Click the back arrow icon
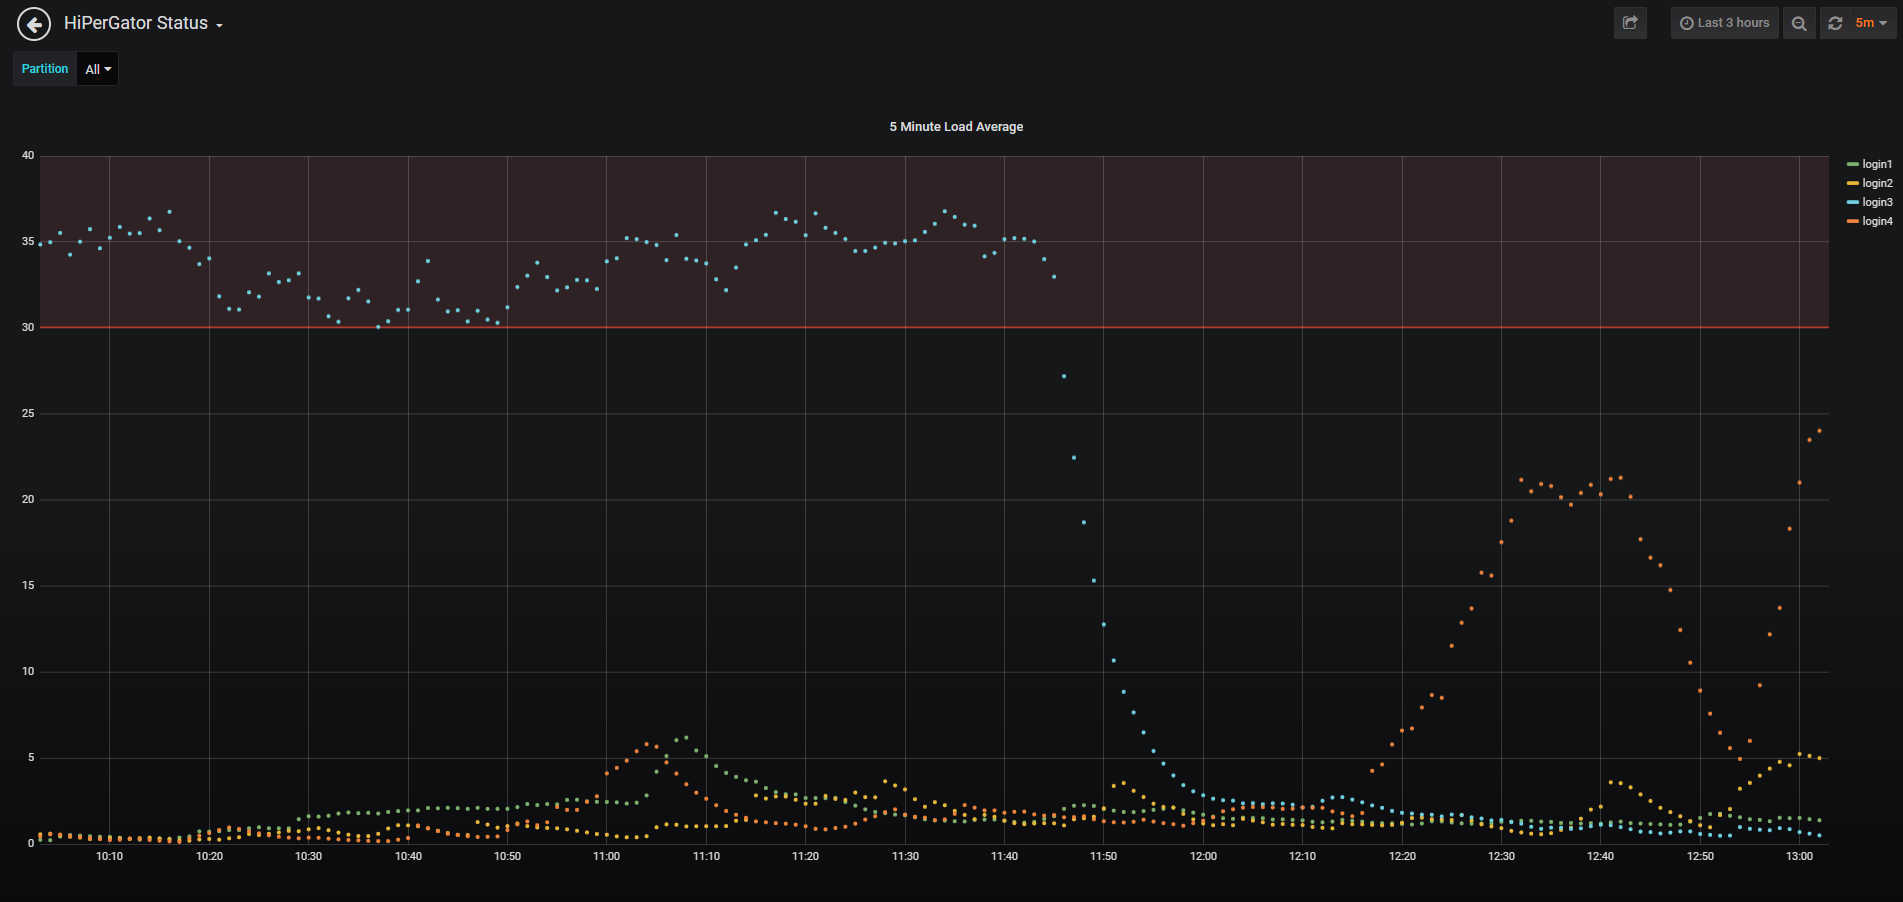This screenshot has width=1903, height=902. pos(34,24)
